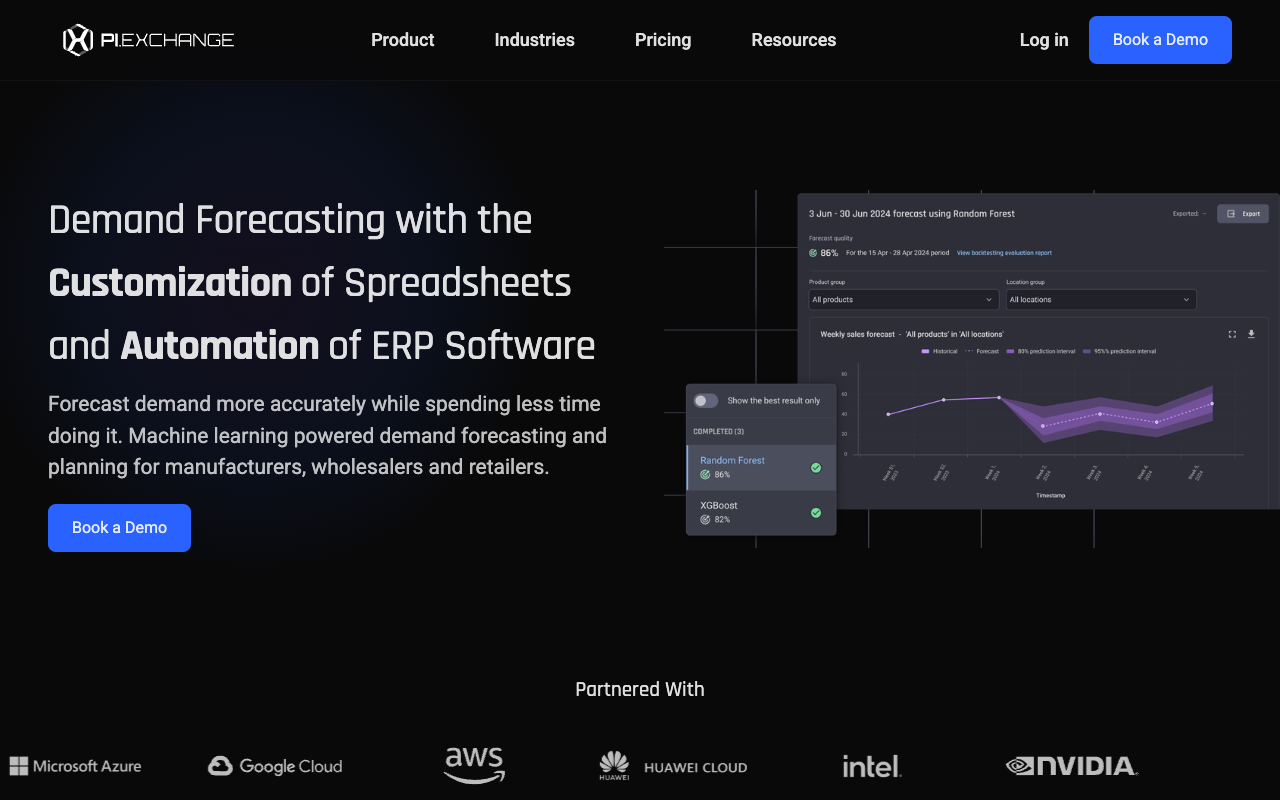Click the 95% prediction interval legend swatch

(1087, 351)
